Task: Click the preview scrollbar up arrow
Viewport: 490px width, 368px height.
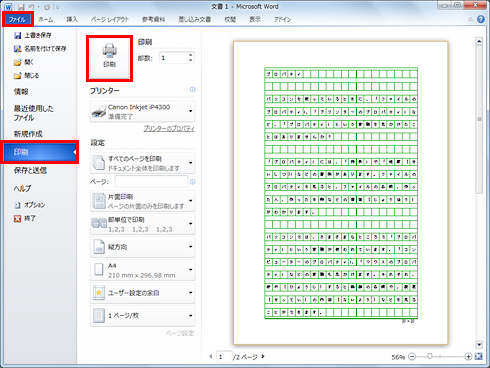Action: [479, 41]
